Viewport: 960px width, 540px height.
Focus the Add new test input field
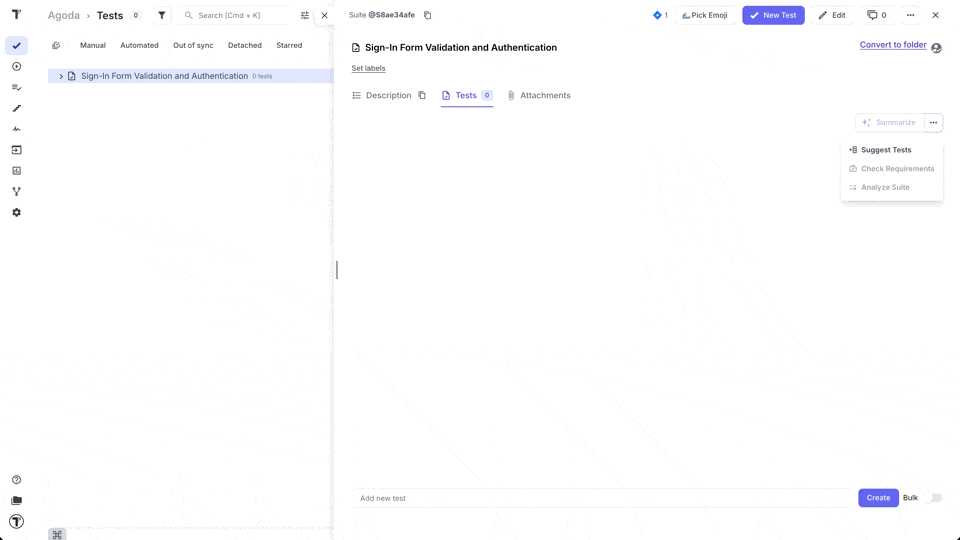600,498
